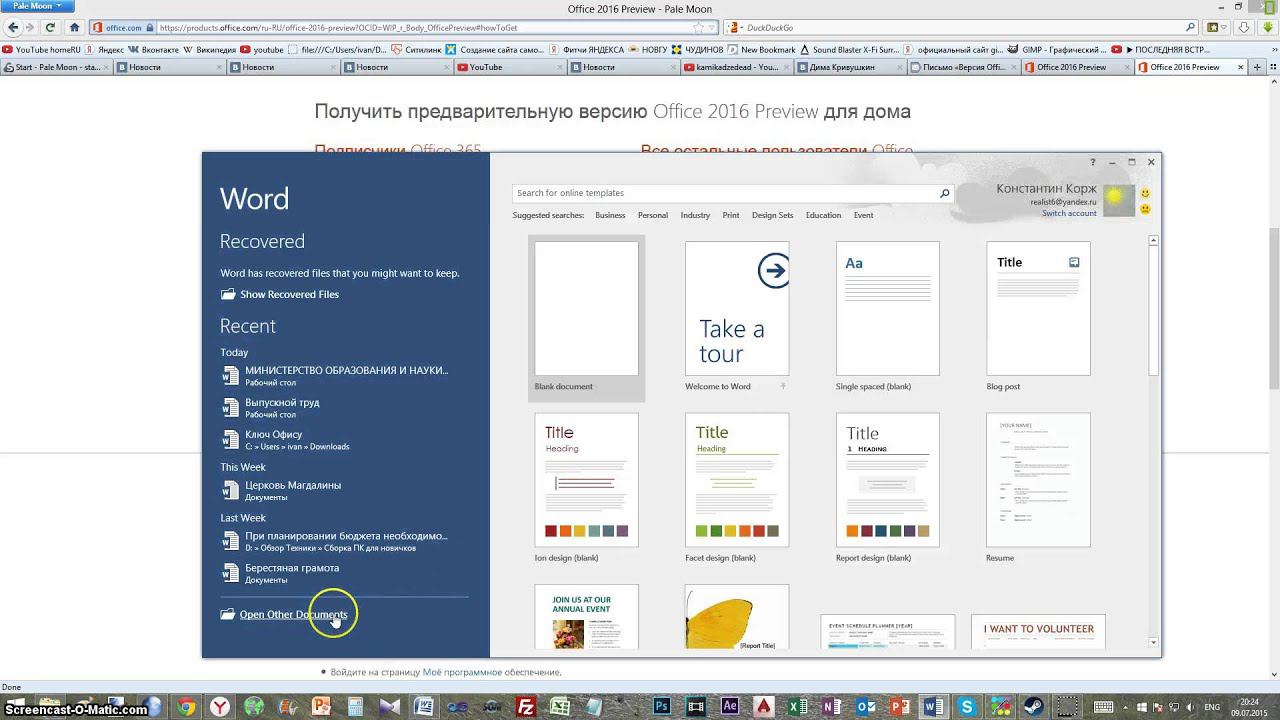Open After Effects from the taskbar

(x=729, y=707)
